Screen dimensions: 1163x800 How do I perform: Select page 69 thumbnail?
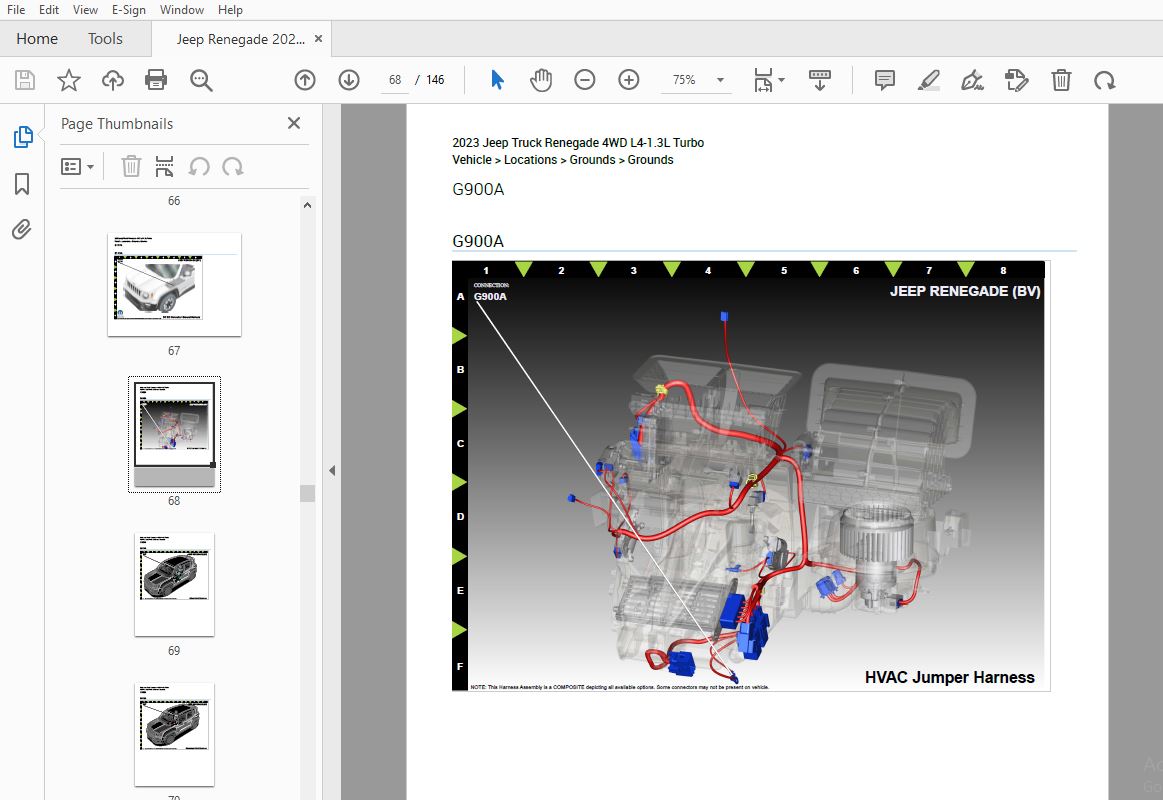174,584
